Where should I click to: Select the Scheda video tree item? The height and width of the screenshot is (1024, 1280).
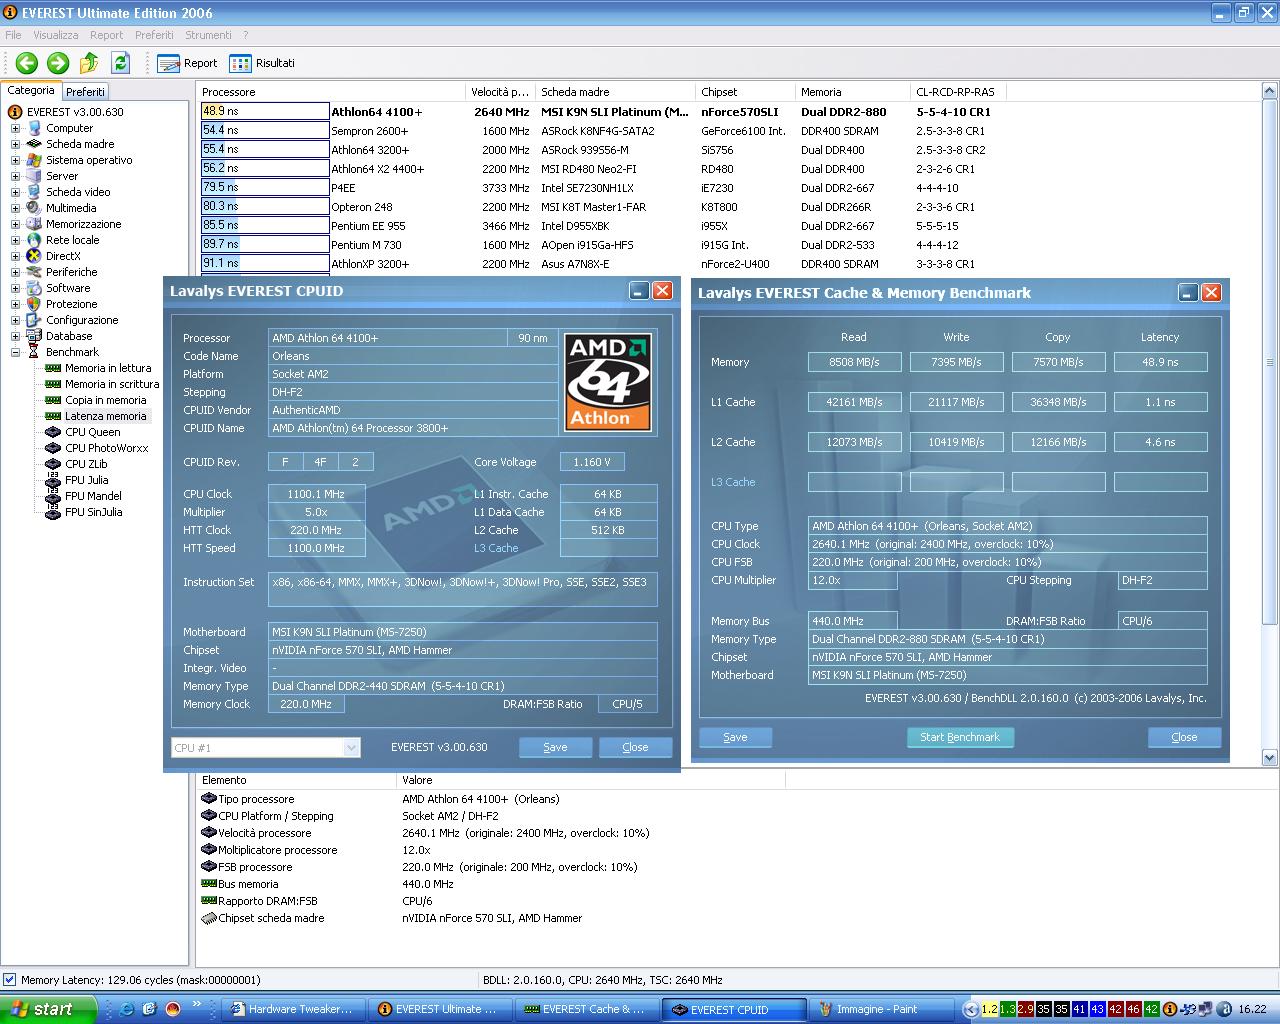78,192
